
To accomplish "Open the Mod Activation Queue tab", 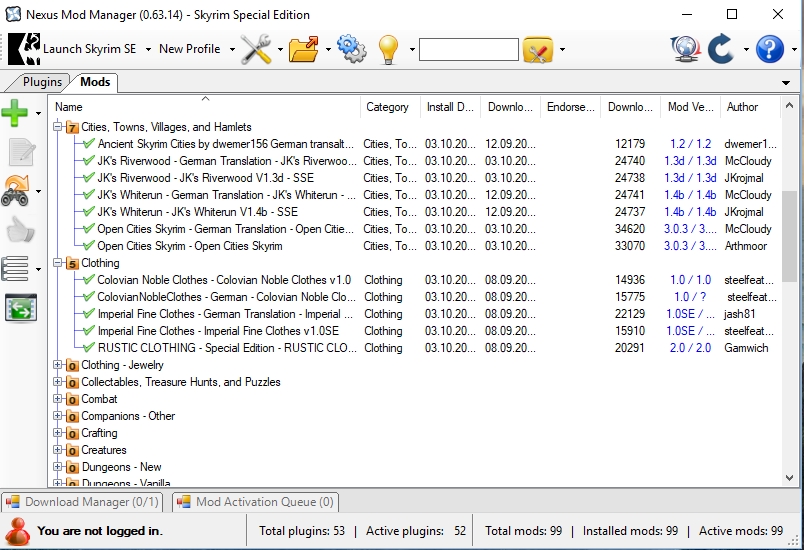I will [x=256, y=502].
